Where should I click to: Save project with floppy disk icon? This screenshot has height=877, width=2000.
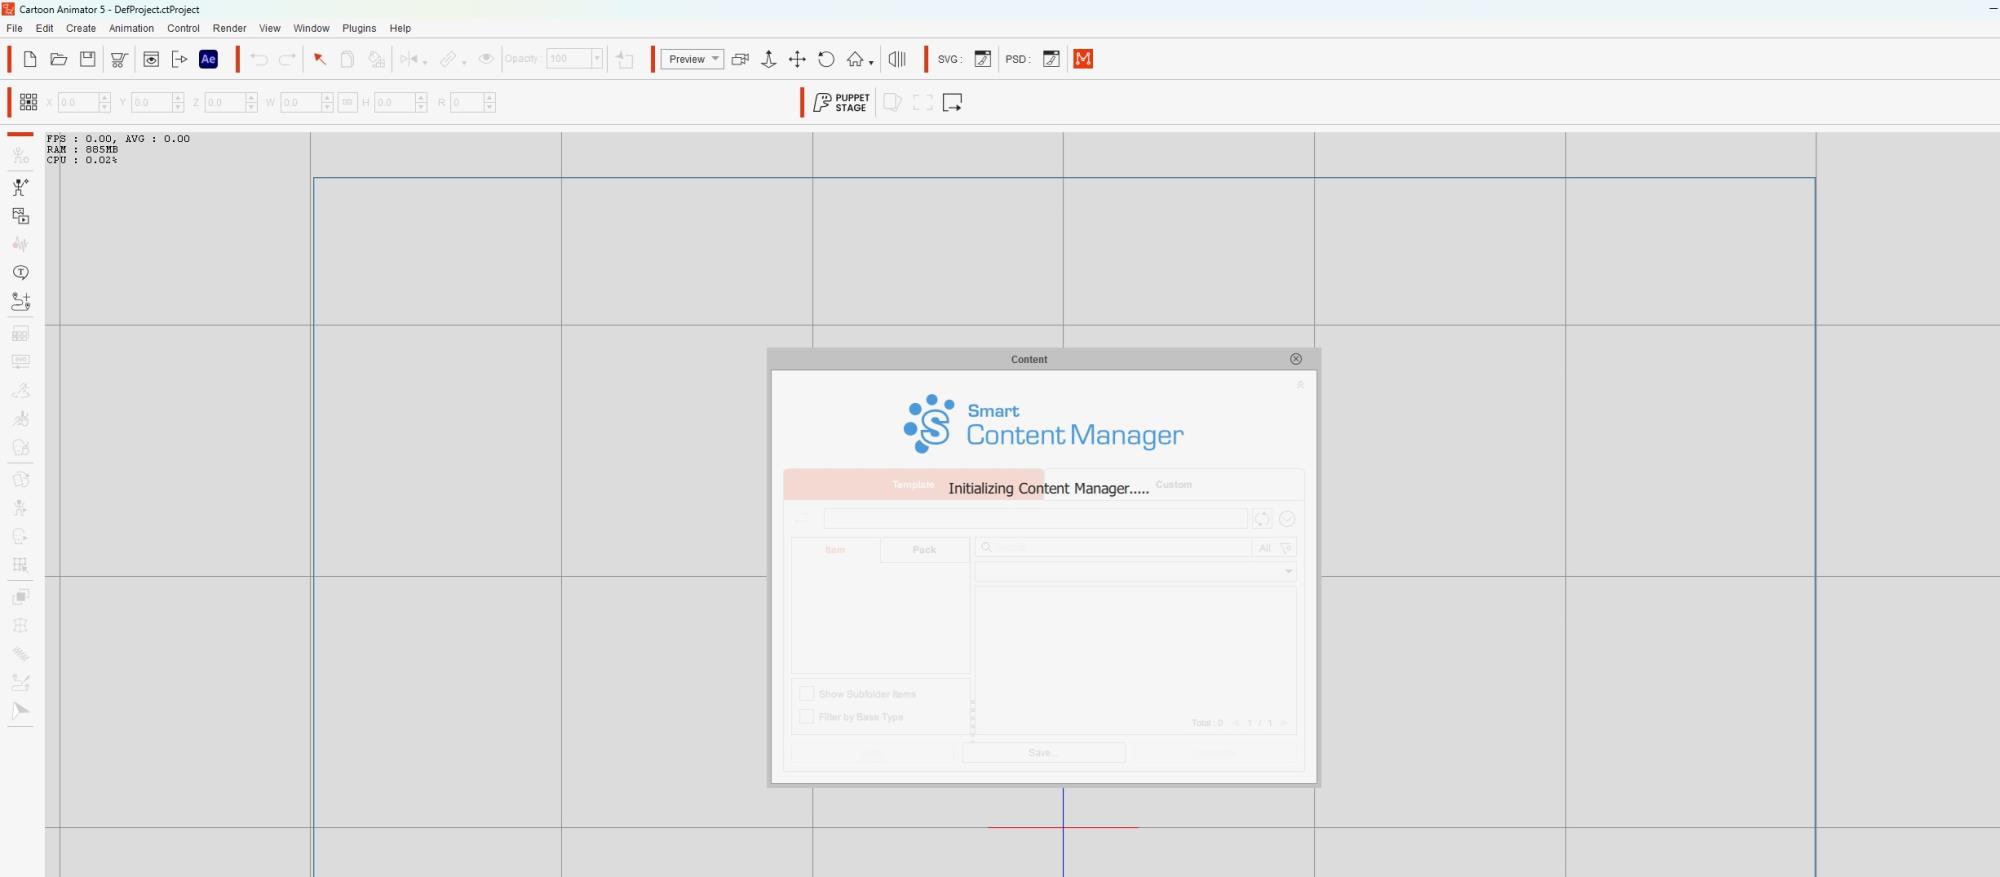point(88,59)
